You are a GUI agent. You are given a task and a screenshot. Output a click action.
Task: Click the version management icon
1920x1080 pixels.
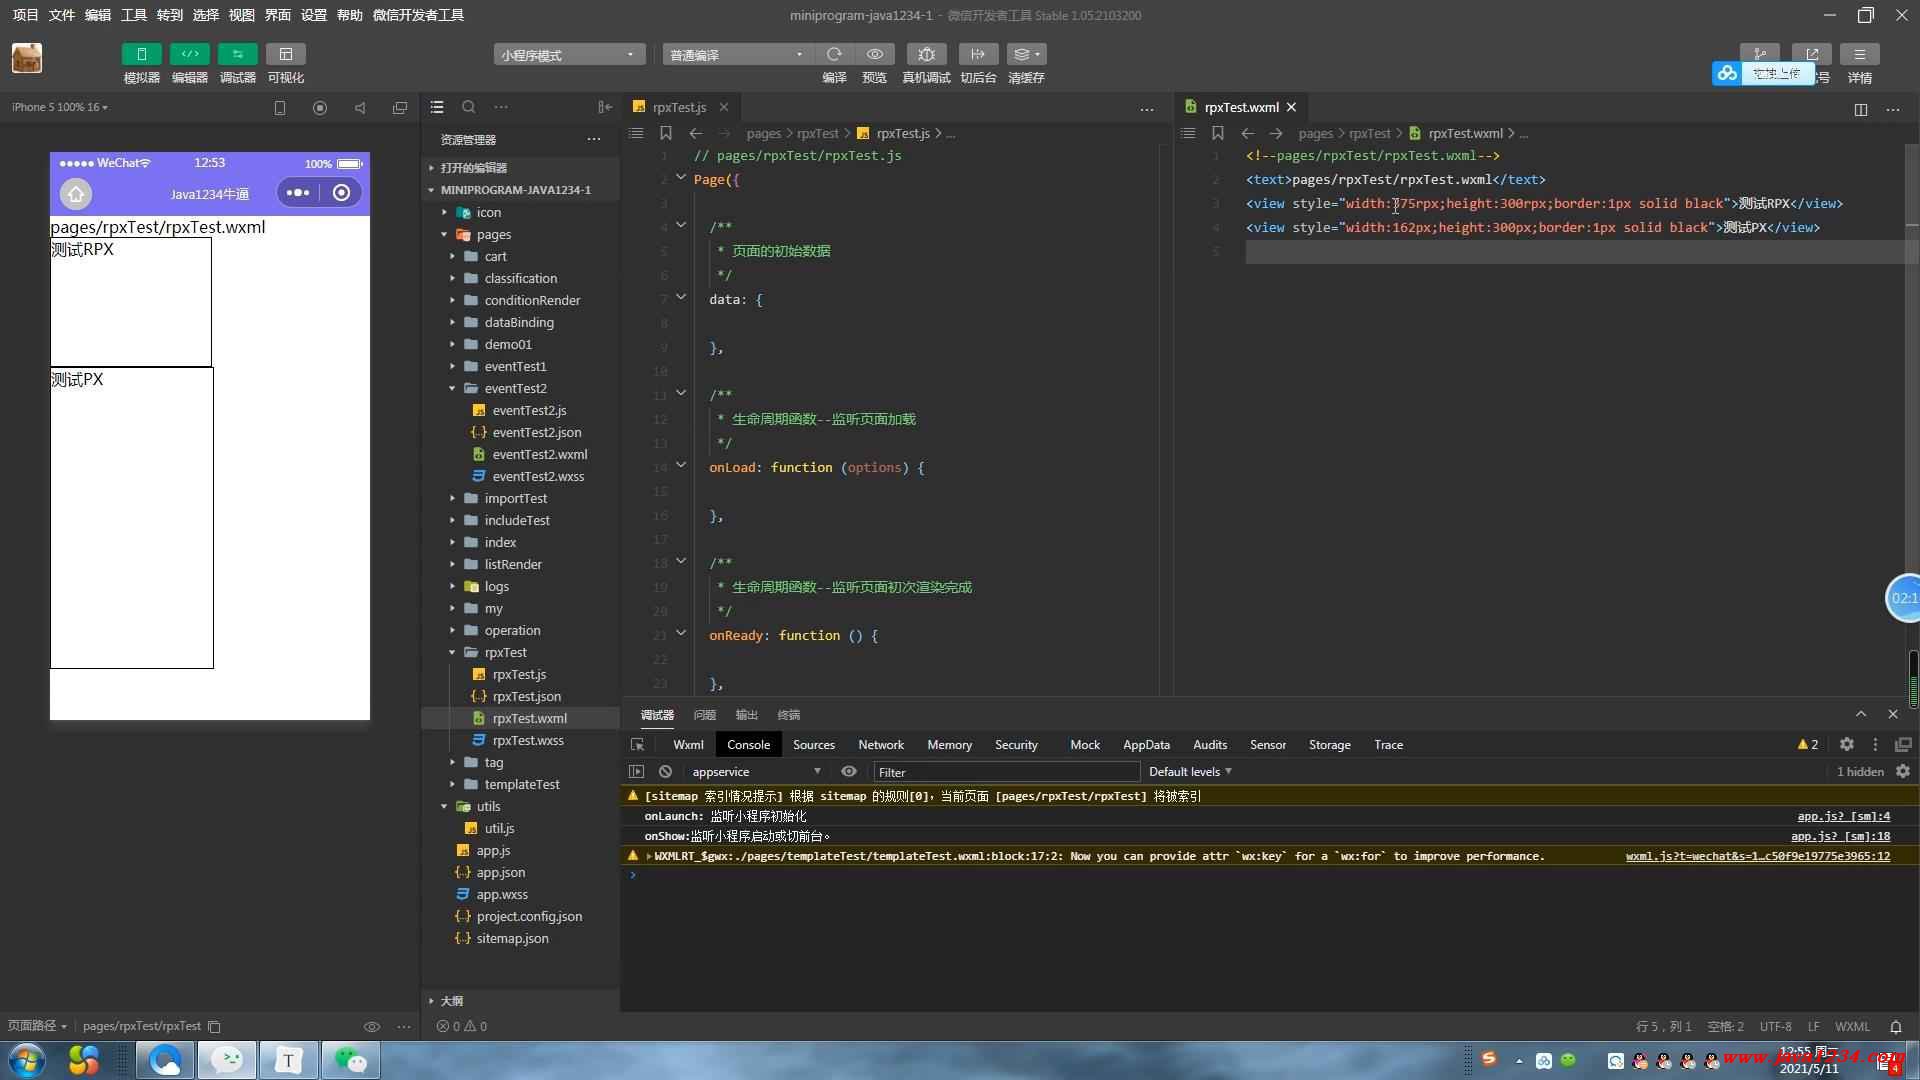[1759, 53]
